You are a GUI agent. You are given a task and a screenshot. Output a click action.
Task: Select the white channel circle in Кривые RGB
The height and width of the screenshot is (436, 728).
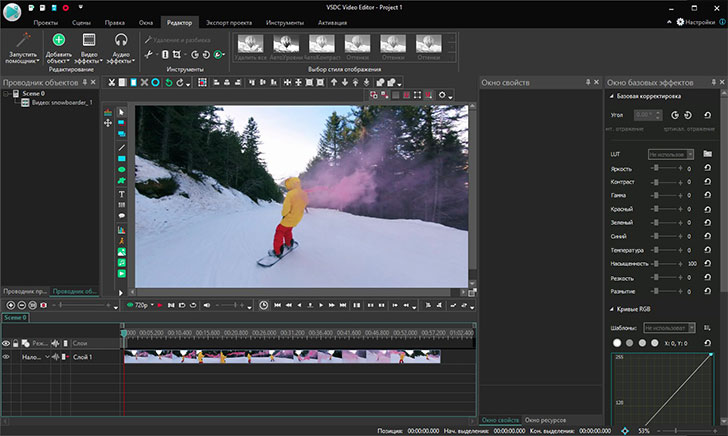coord(617,342)
